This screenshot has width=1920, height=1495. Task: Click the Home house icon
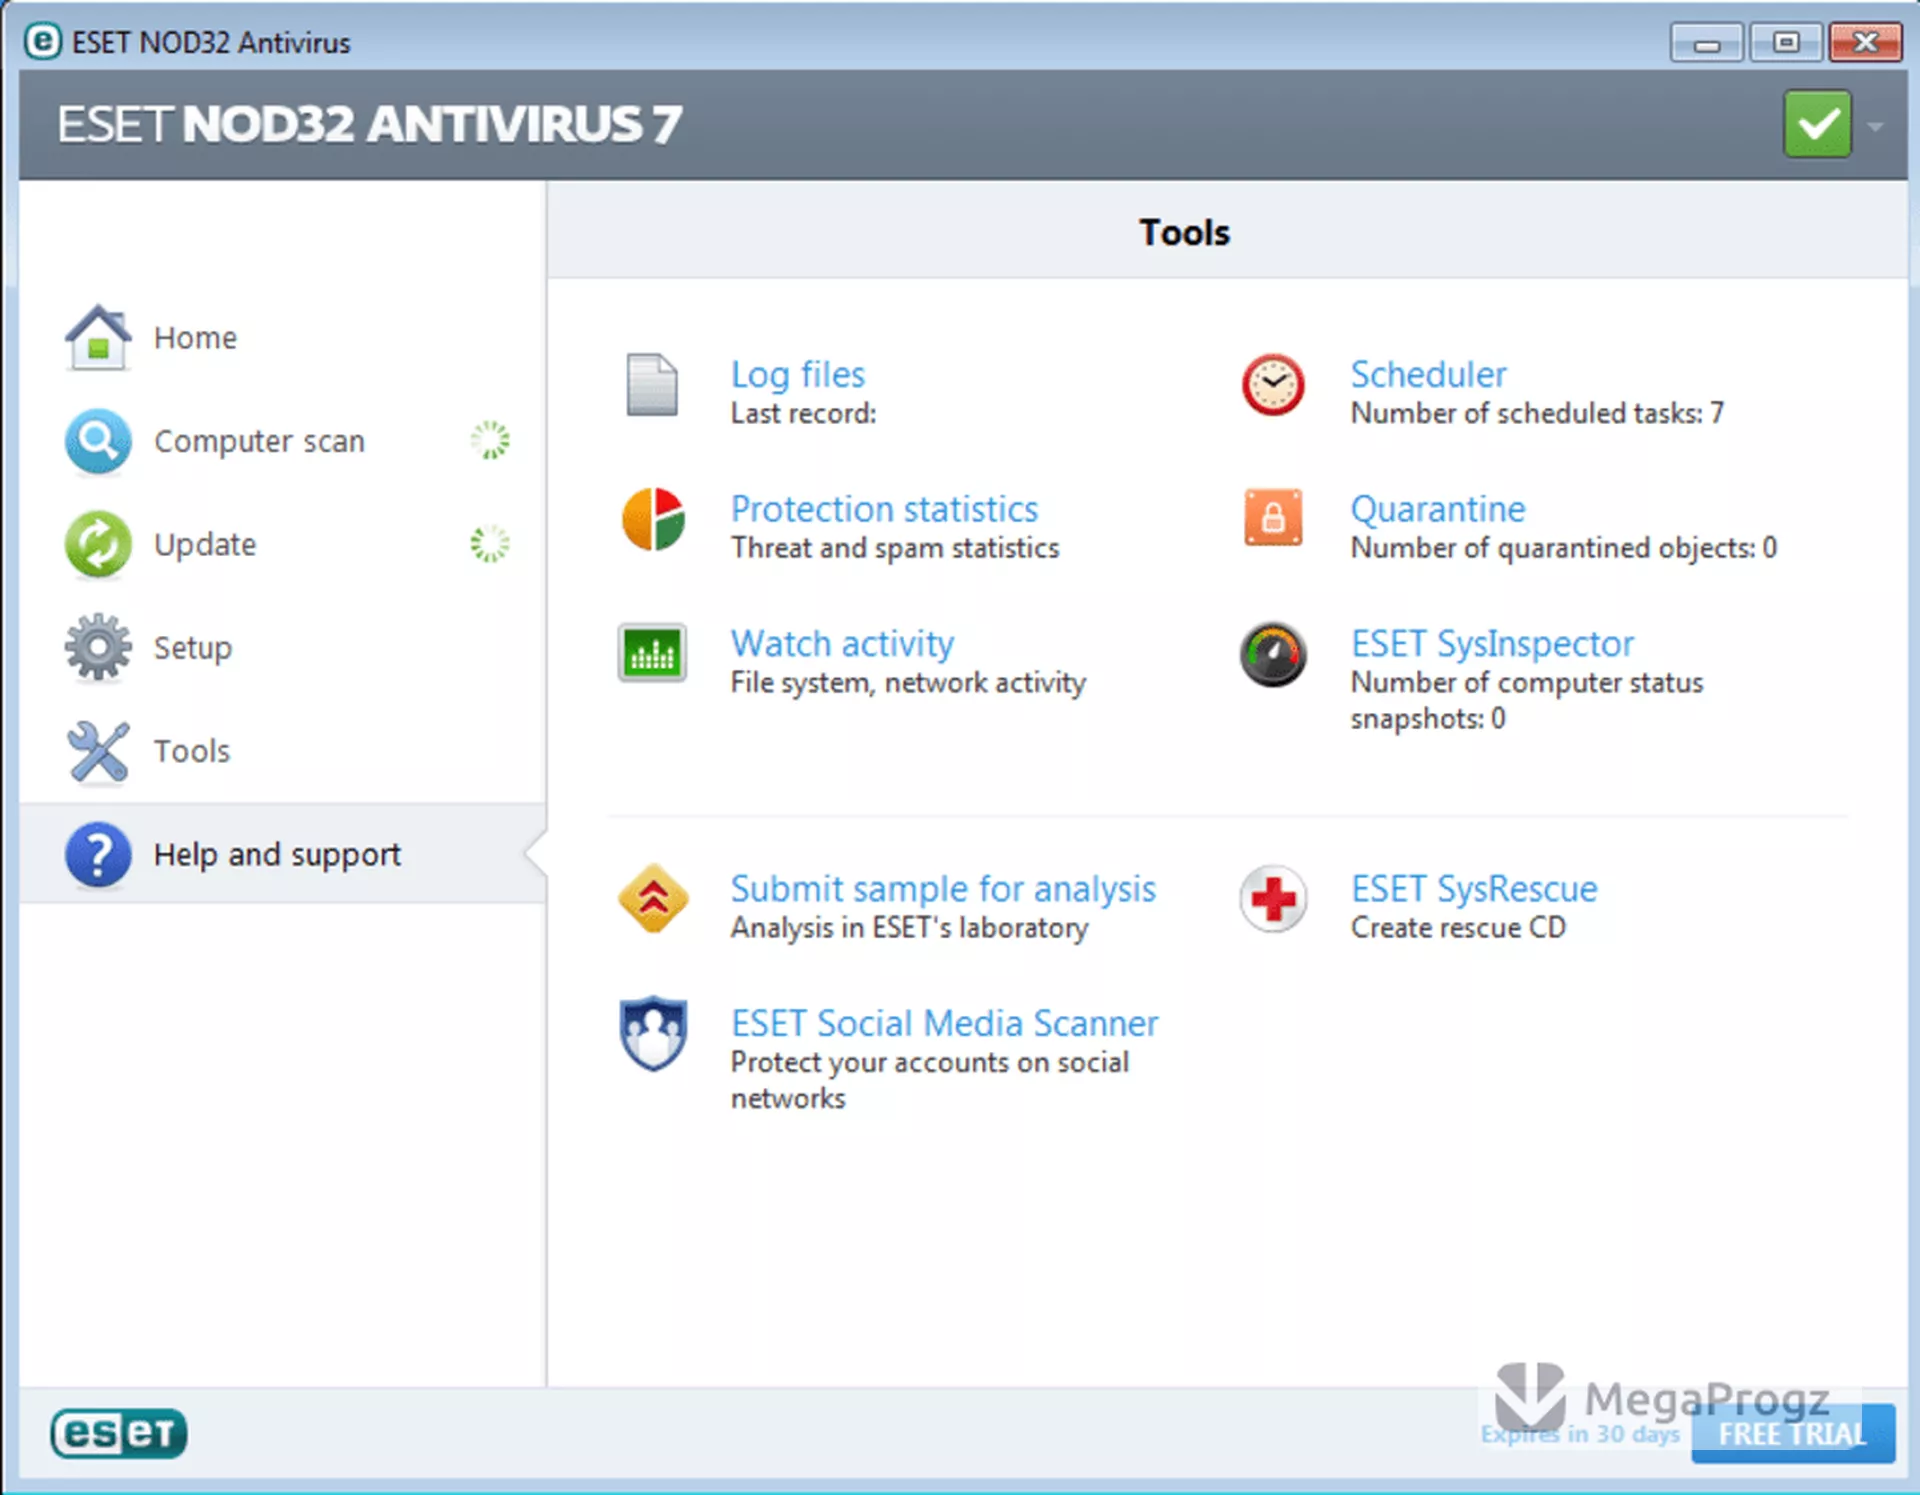point(97,338)
